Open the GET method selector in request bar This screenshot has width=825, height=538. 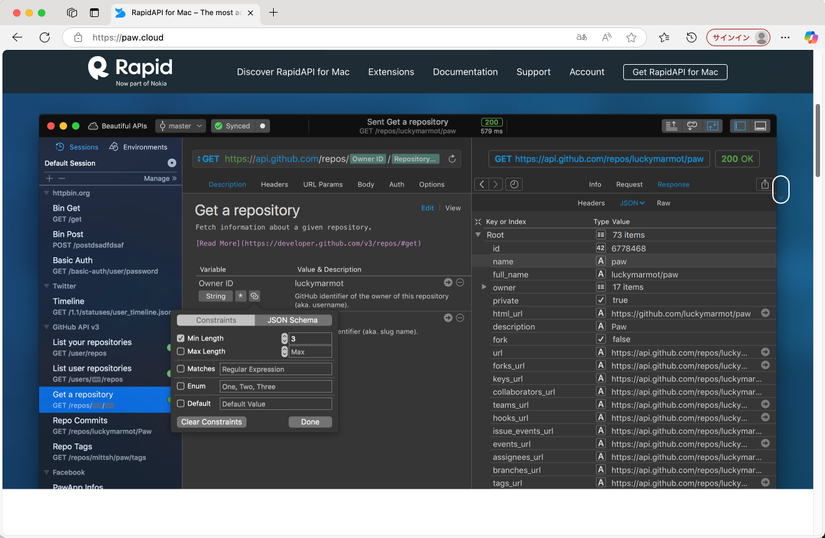click(x=208, y=159)
